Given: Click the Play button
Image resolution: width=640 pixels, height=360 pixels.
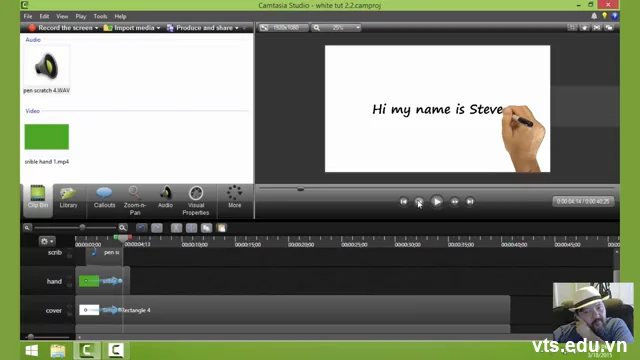Looking at the screenshot, I should point(436,201).
